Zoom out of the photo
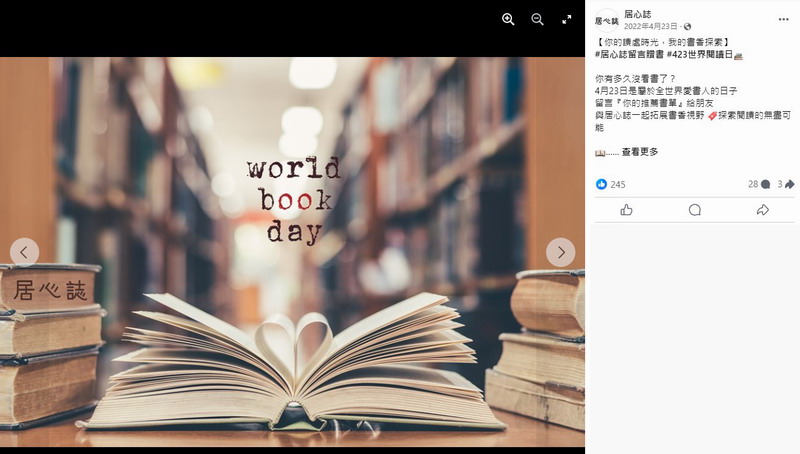The image size is (800, 454). click(x=537, y=19)
